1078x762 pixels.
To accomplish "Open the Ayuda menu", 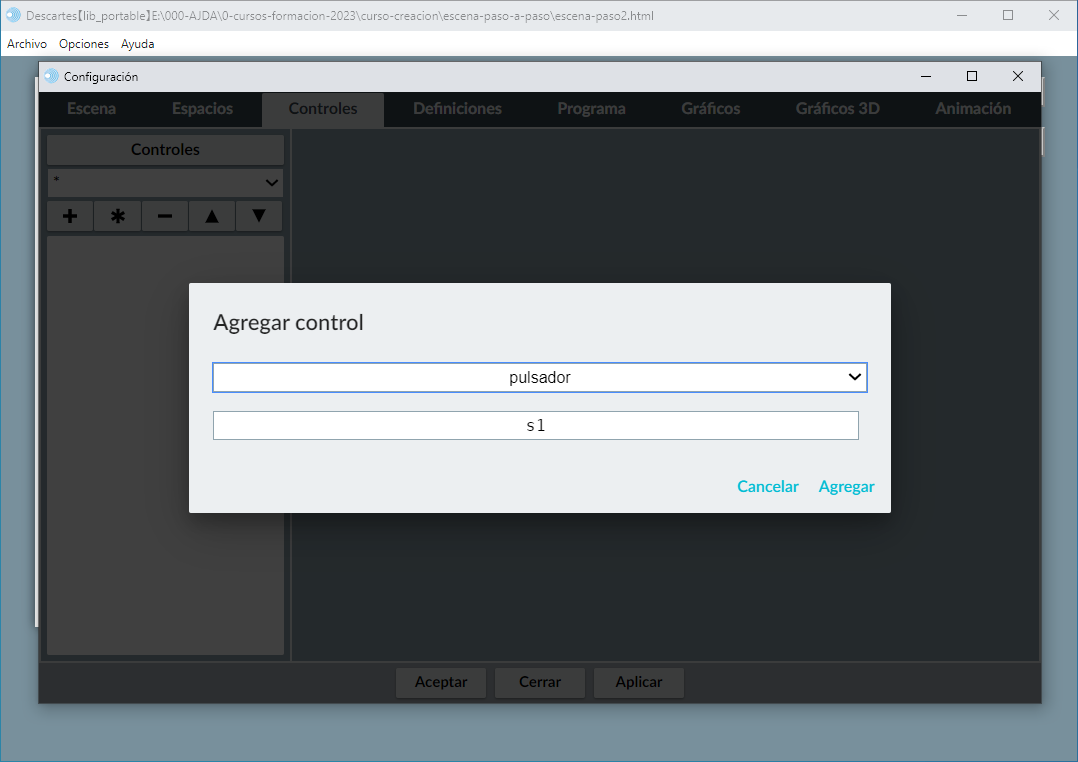I will [x=137, y=44].
